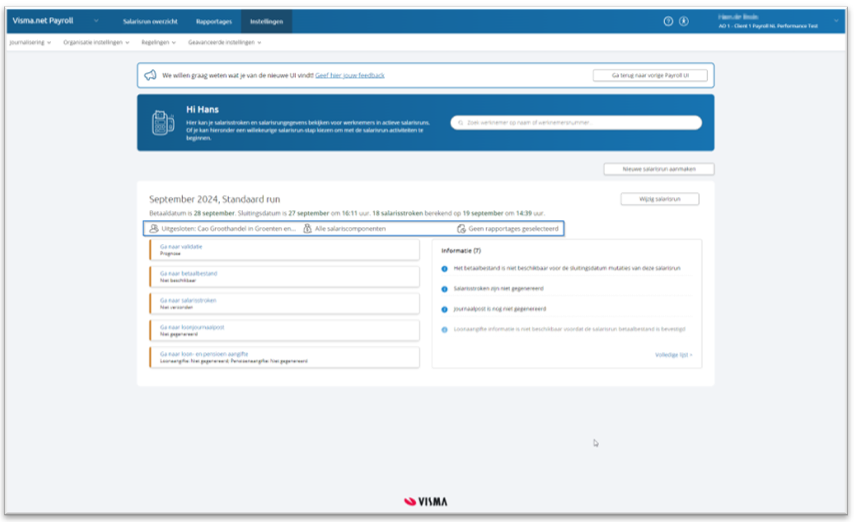Click info icon beside Journaalpost message

(444, 309)
